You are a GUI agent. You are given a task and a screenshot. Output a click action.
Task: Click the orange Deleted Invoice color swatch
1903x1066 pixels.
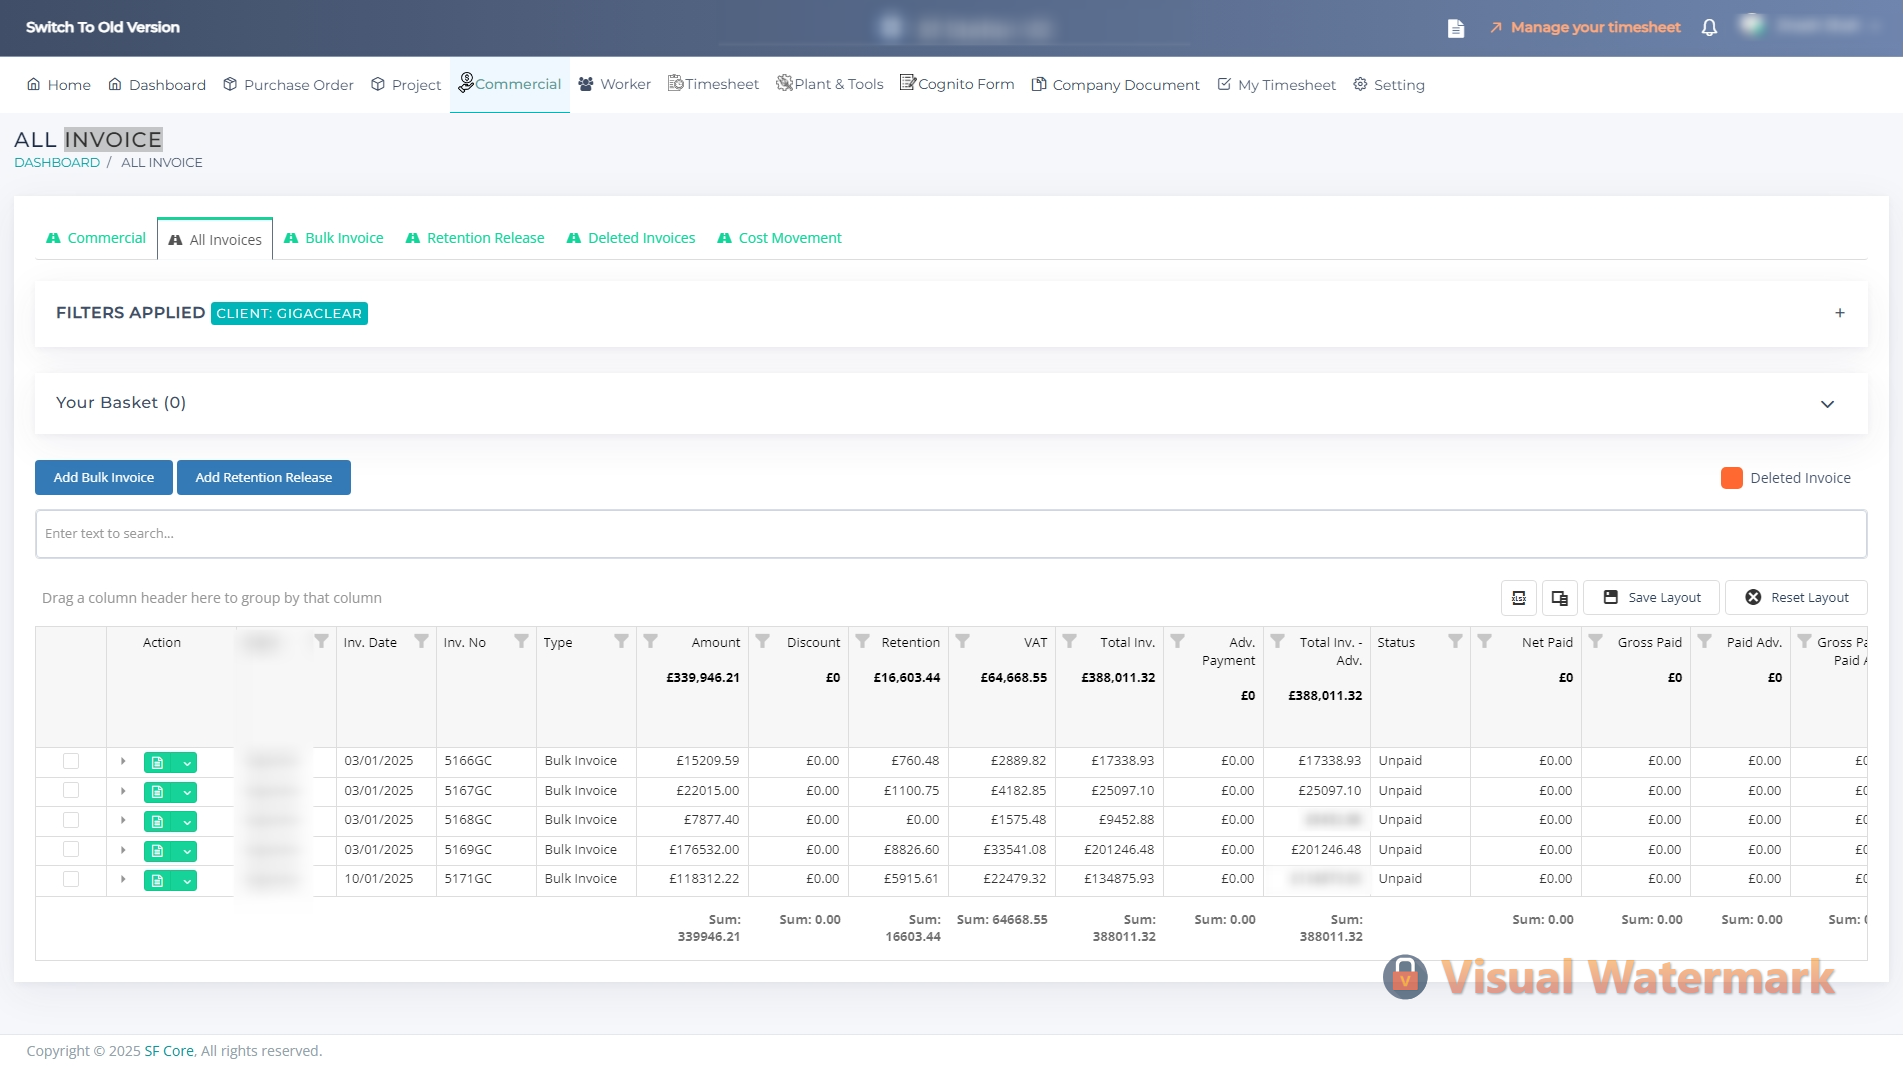click(x=1731, y=479)
